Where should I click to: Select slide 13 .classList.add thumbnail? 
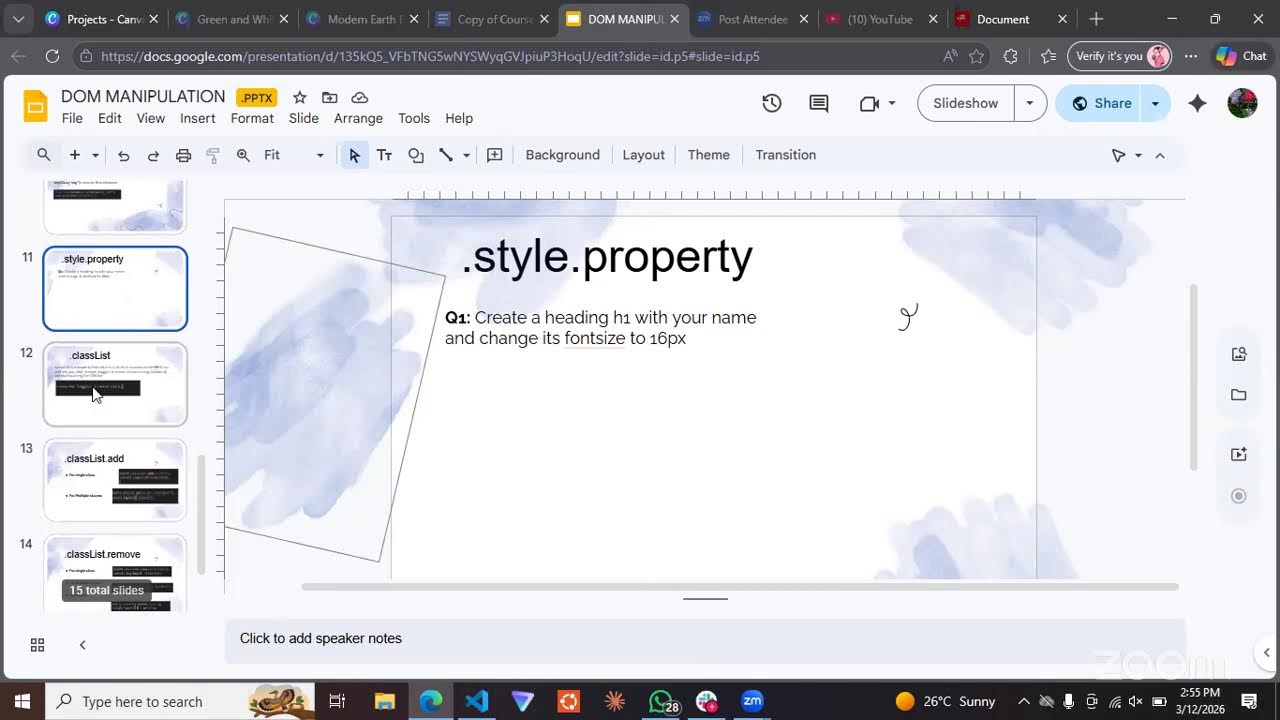(115, 480)
